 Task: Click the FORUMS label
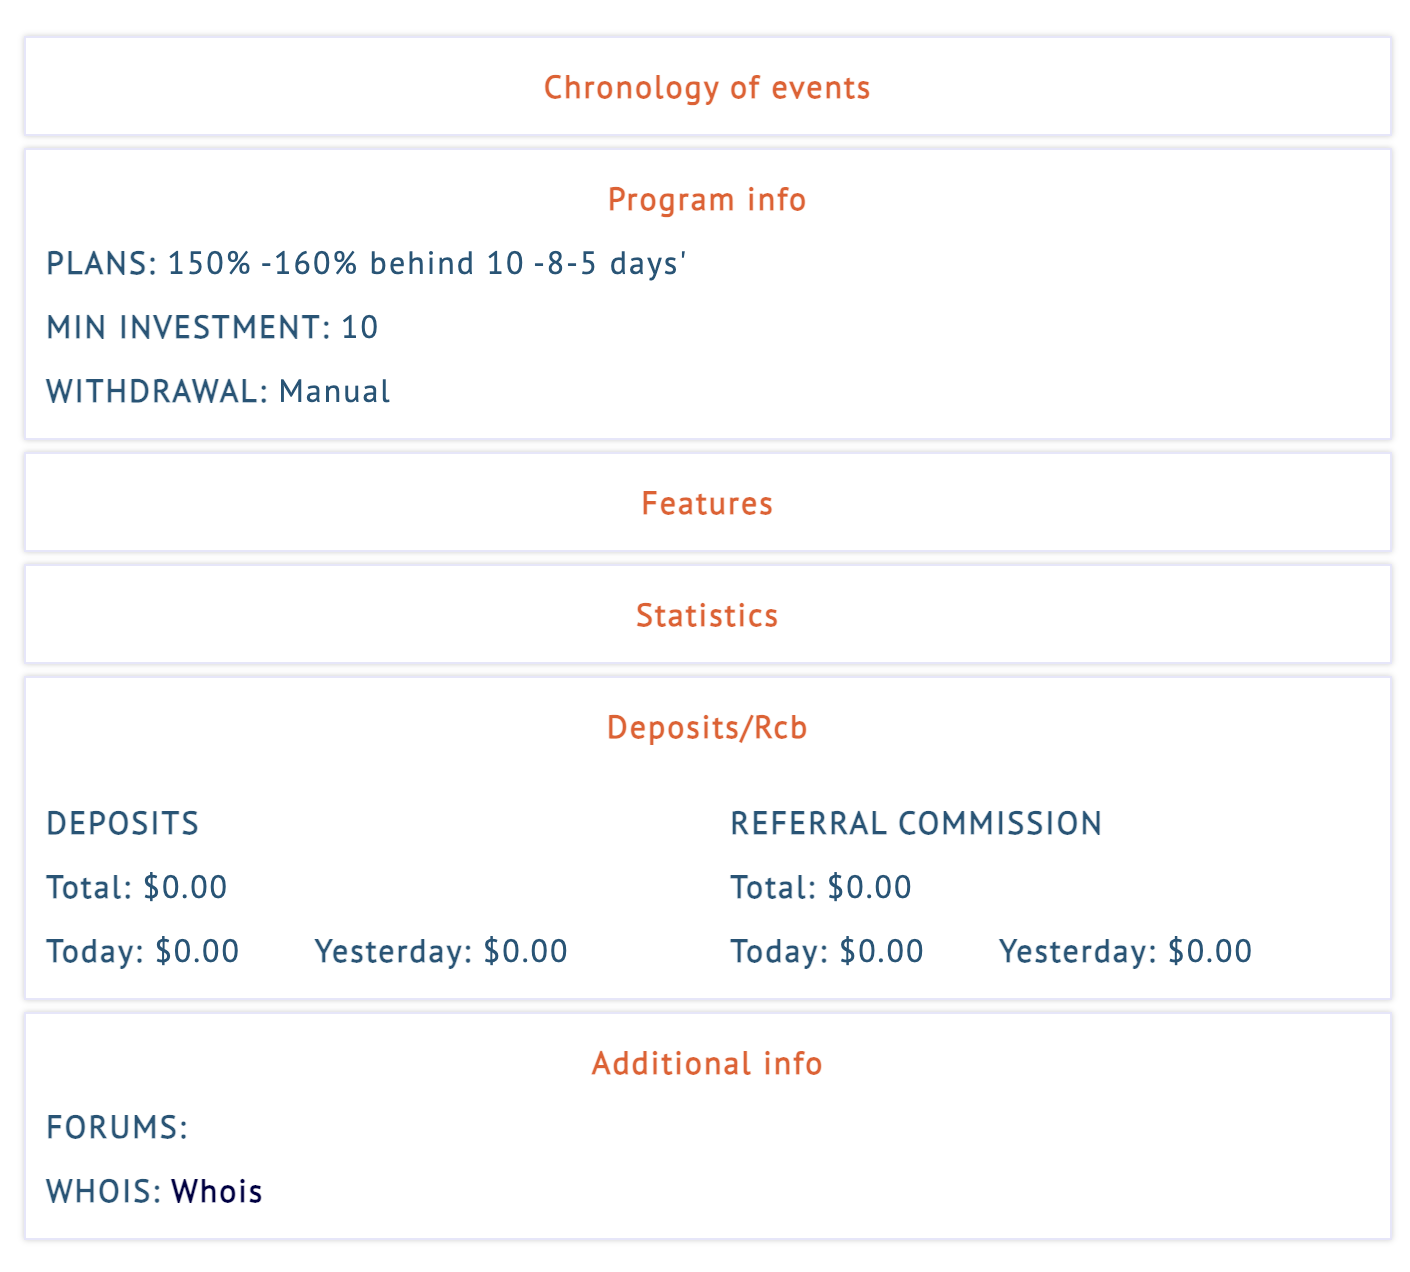(x=117, y=1128)
